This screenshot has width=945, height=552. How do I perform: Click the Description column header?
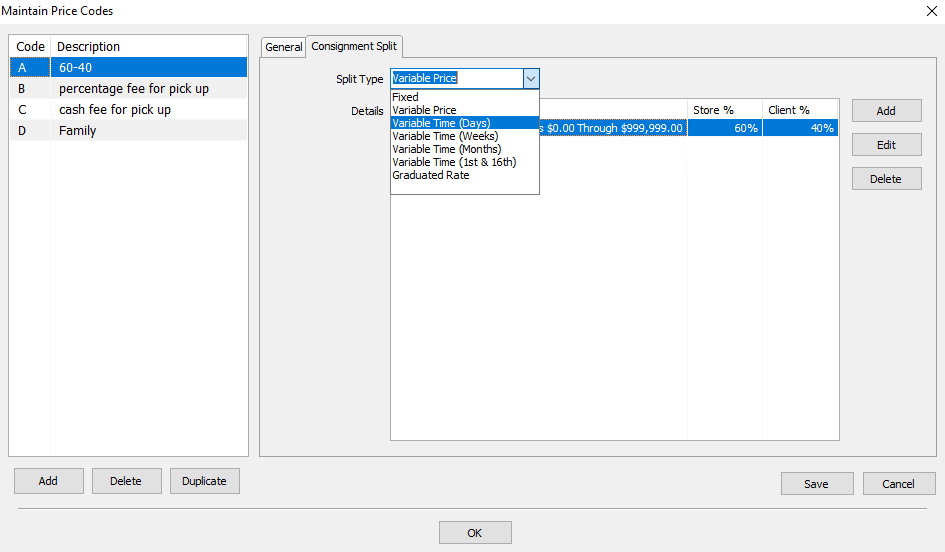(x=149, y=46)
